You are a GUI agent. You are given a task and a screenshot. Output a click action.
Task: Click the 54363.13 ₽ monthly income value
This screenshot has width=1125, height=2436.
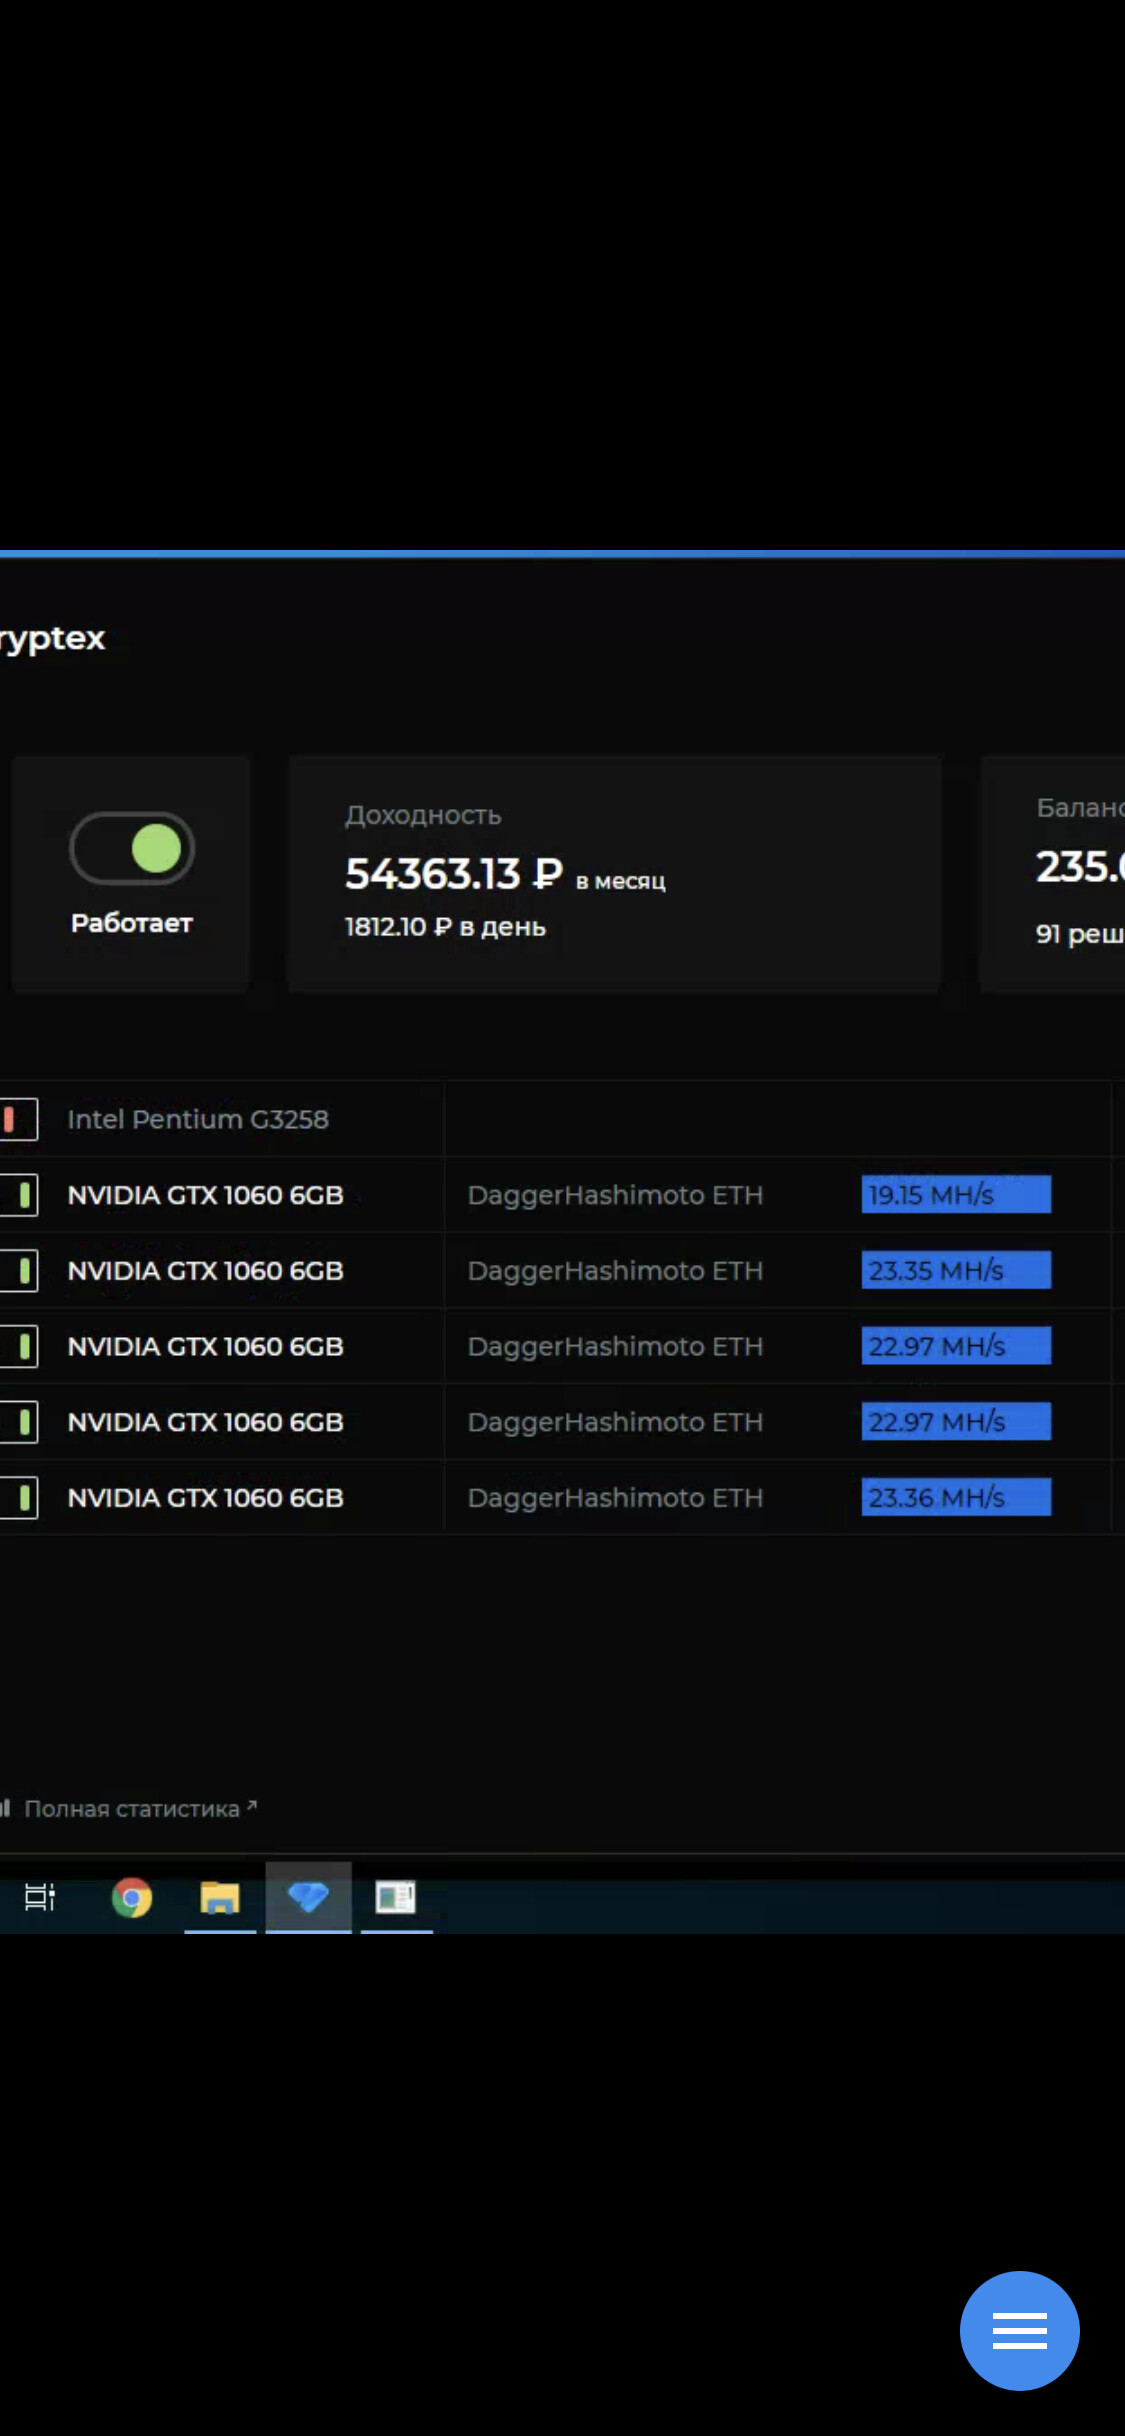point(454,873)
